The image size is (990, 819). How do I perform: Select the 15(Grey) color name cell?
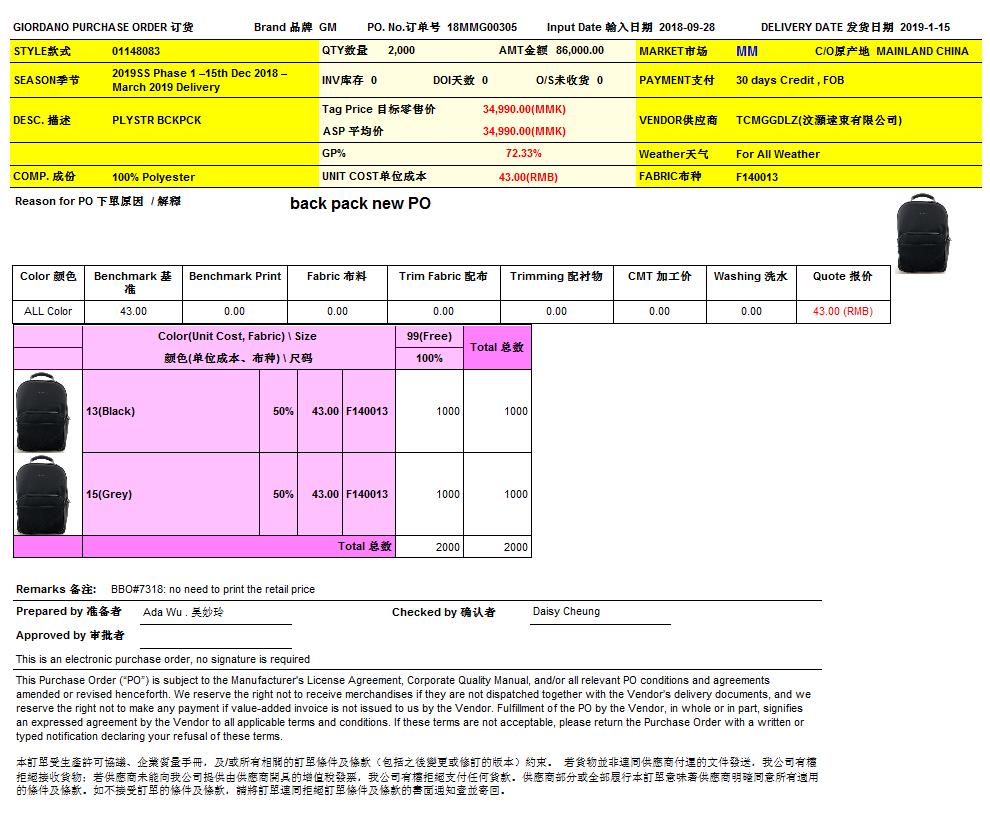108,494
